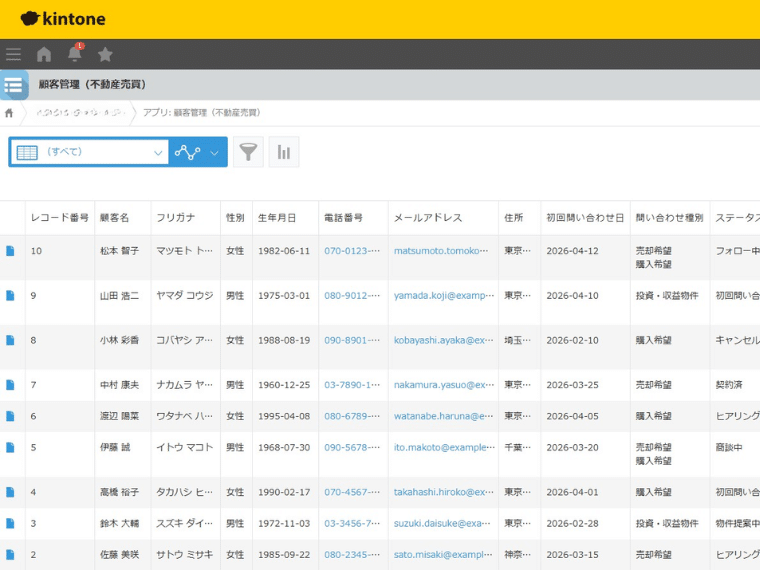
Task: Open the bookmarks star icon
Action: (105, 54)
